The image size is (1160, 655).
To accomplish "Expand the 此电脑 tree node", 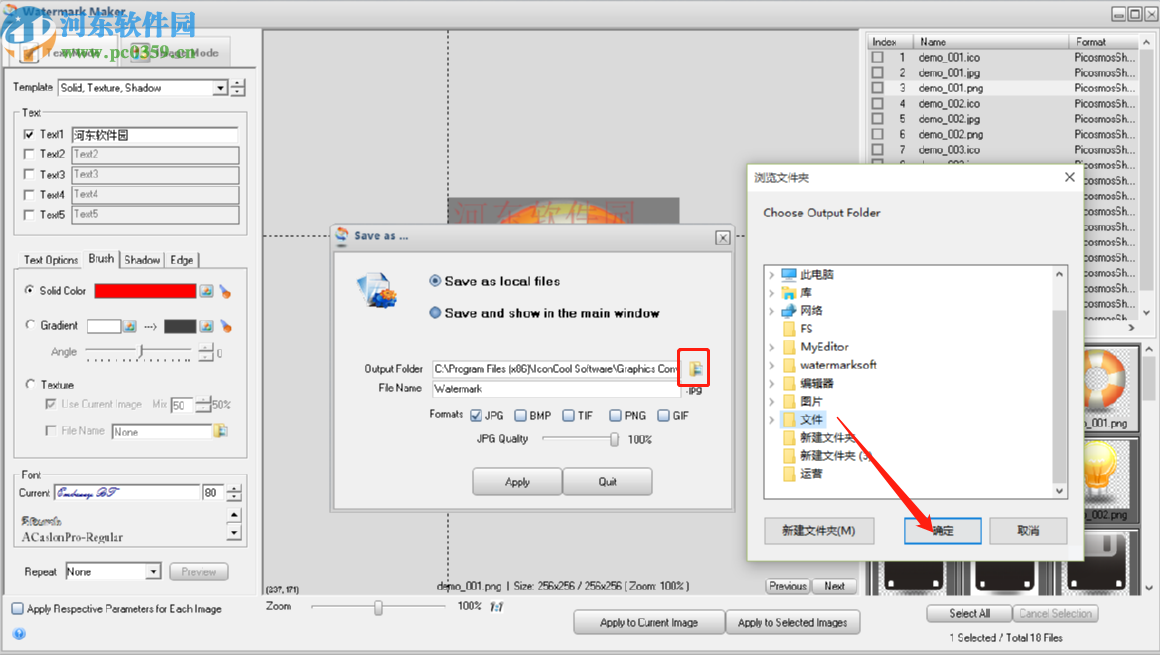I will click(772, 275).
